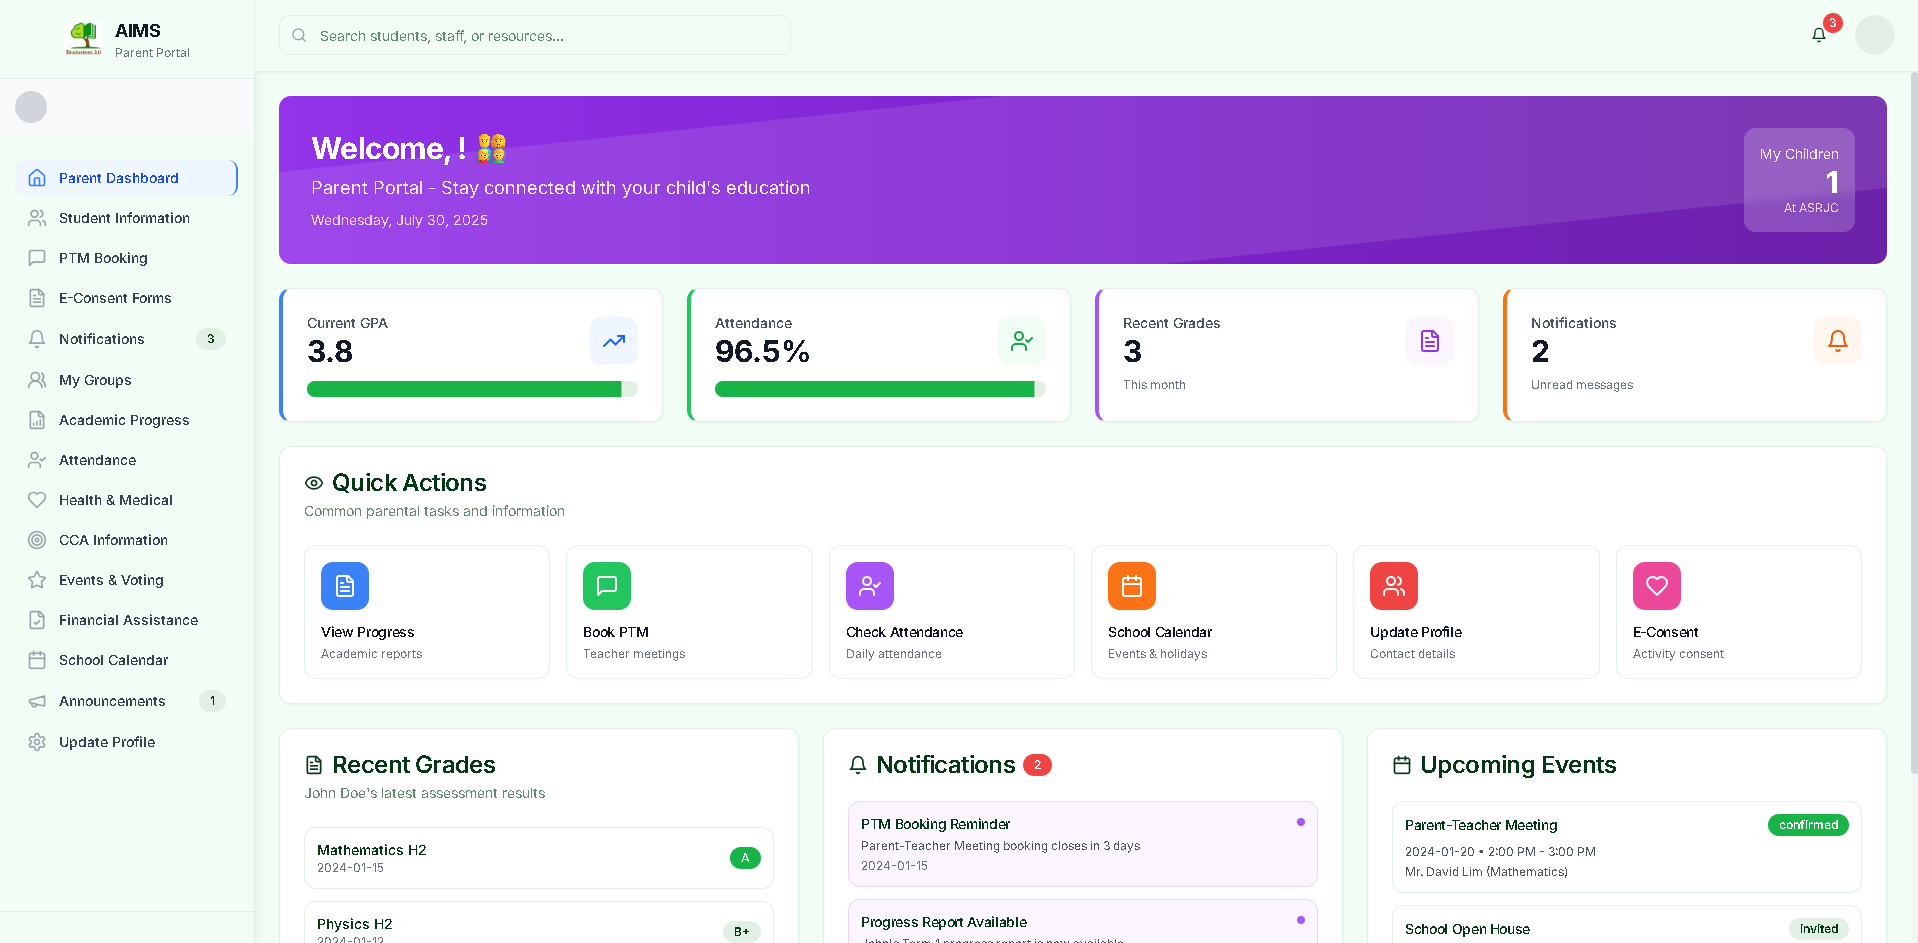1918x943 pixels.
Task: Click the Unread messages text
Action: 1582,385
